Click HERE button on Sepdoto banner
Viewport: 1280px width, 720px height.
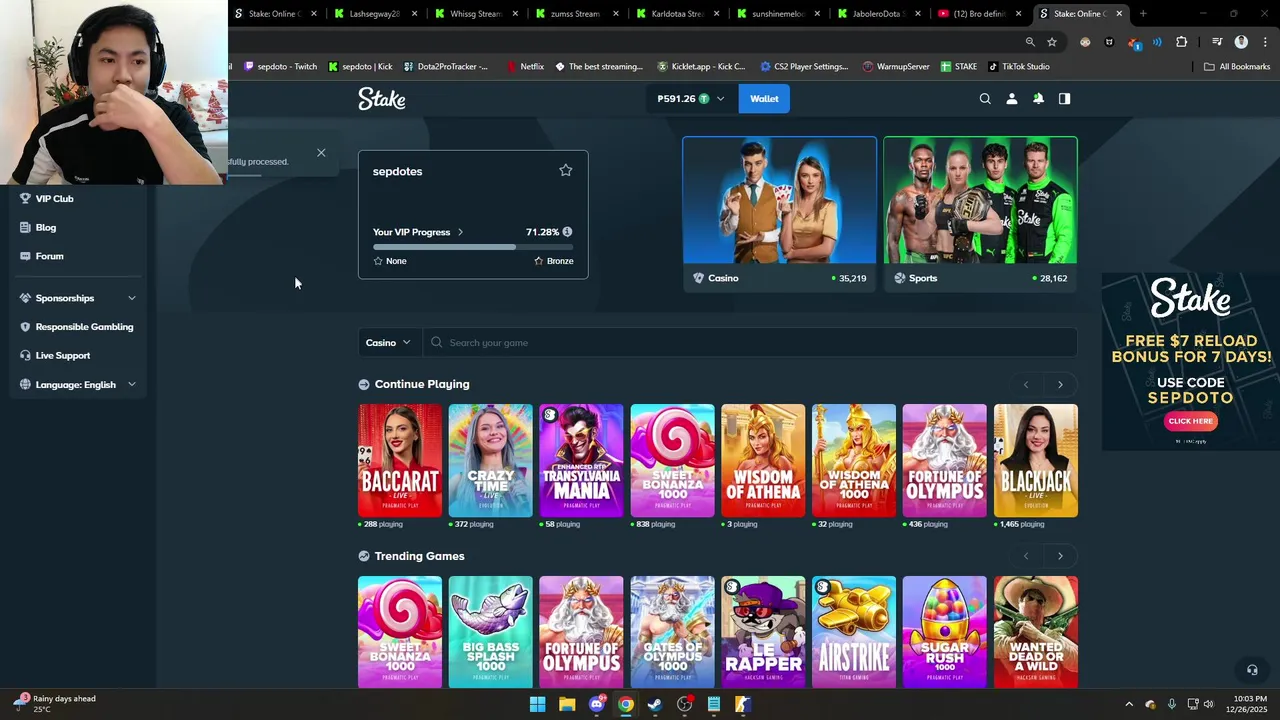(x=1191, y=421)
